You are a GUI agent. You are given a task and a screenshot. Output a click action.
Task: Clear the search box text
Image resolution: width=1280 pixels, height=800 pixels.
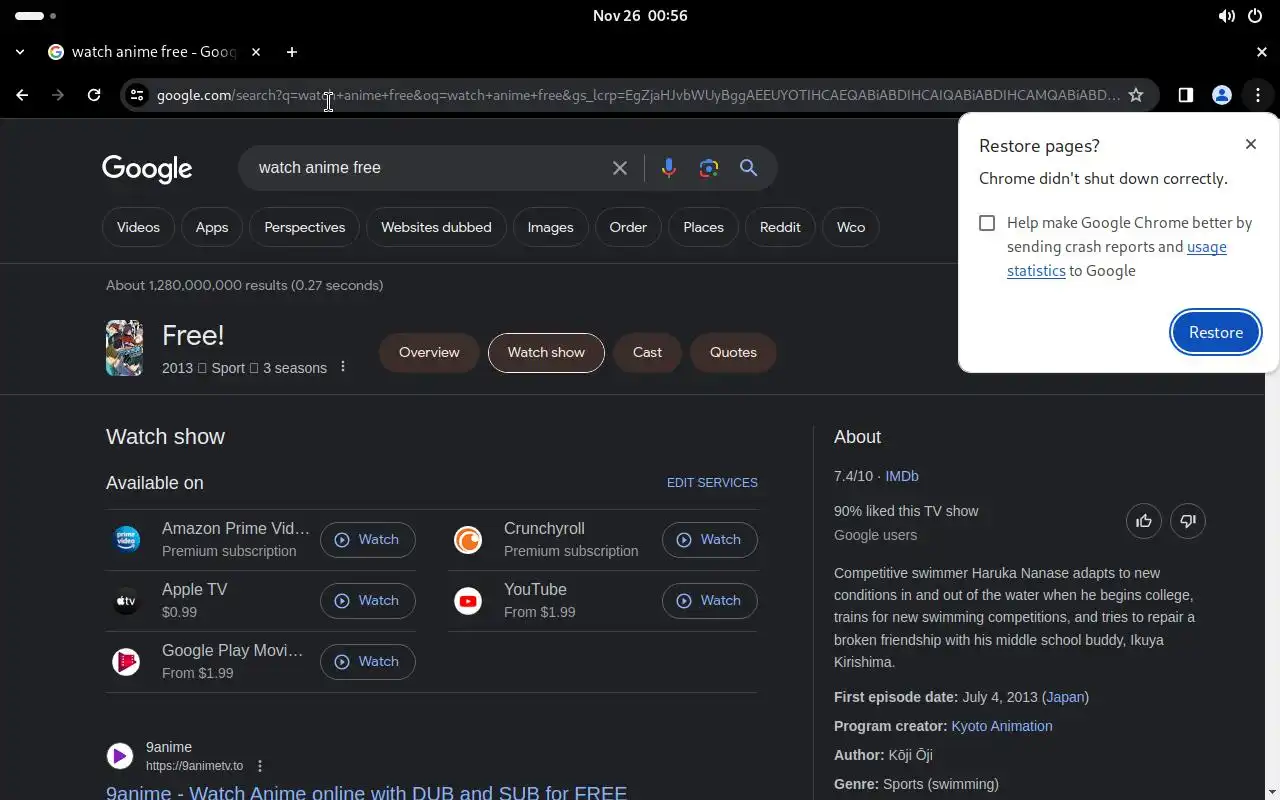pyautogui.click(x=620, y=168)
